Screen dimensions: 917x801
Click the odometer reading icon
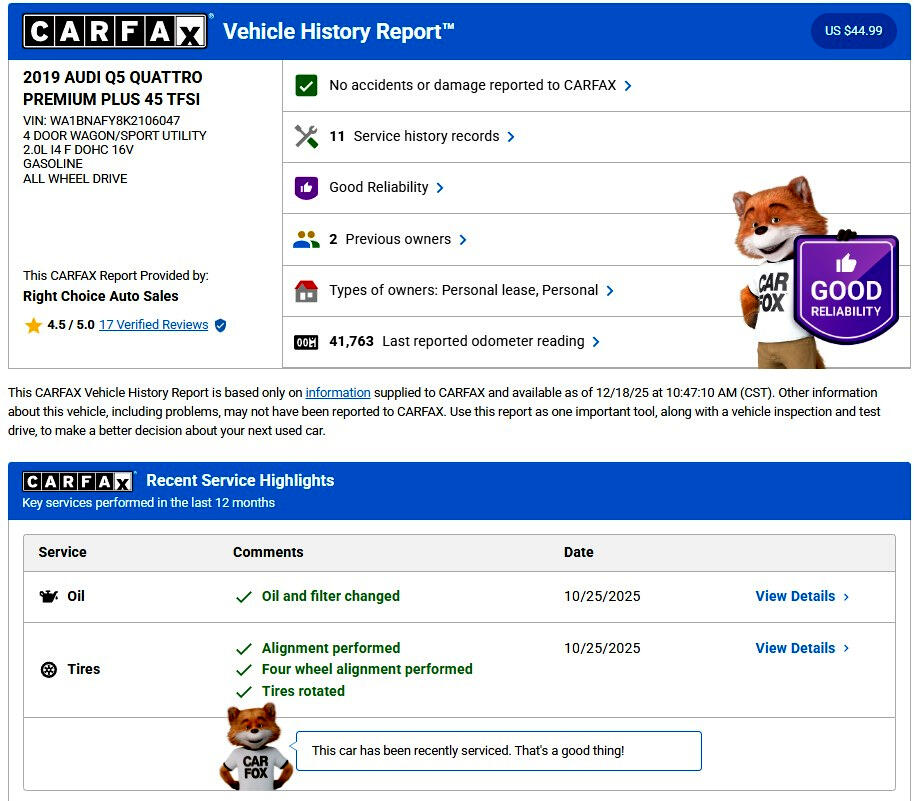pyautogui.click(x=306, y=342)
